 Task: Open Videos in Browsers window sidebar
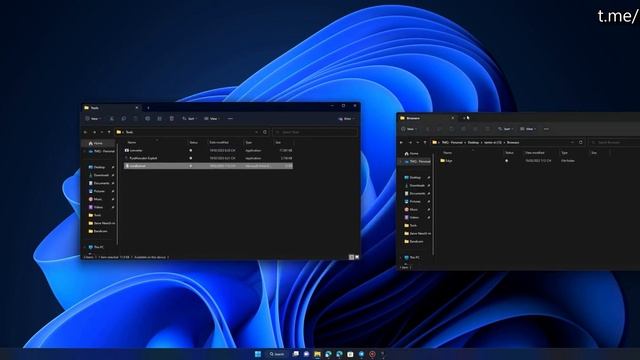(x=414, y=218)
